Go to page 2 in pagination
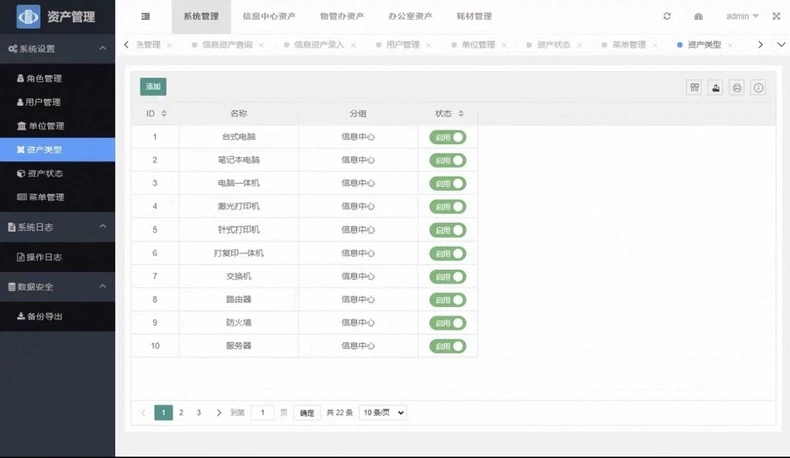The height and width of the screenshot is (458, 790). (x=181, y=413)
